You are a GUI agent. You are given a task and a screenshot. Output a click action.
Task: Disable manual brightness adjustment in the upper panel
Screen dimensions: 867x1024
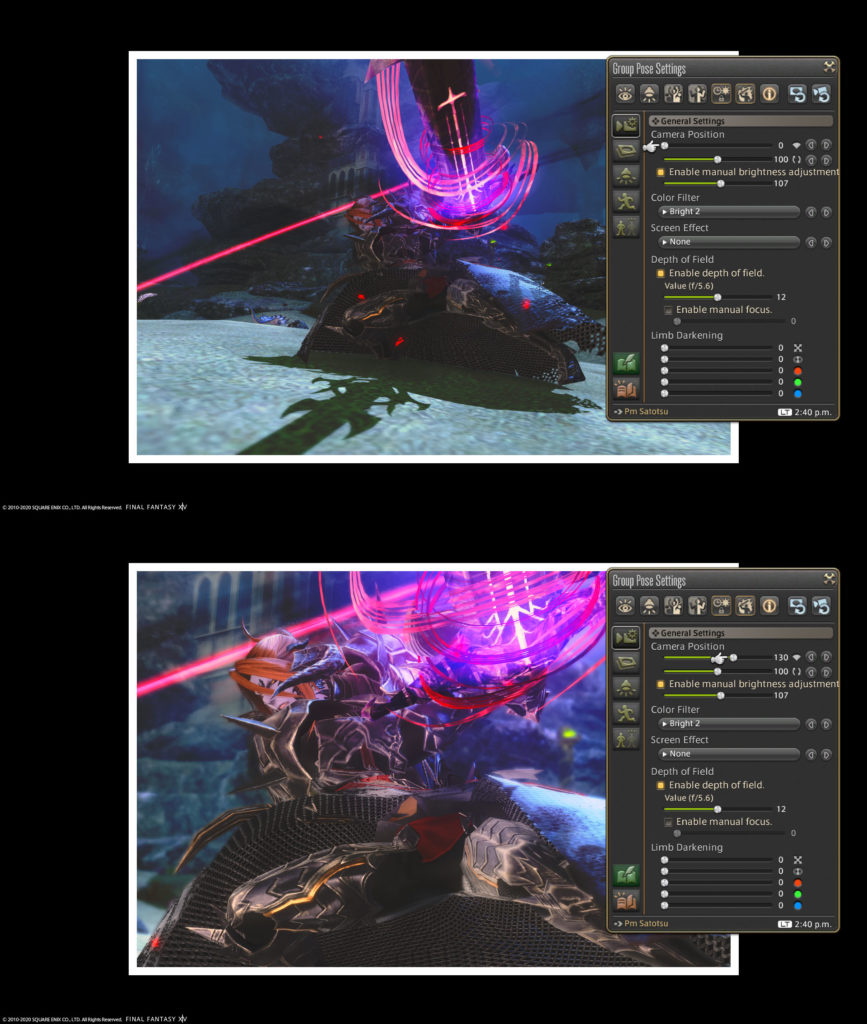(x=661, y=172)
